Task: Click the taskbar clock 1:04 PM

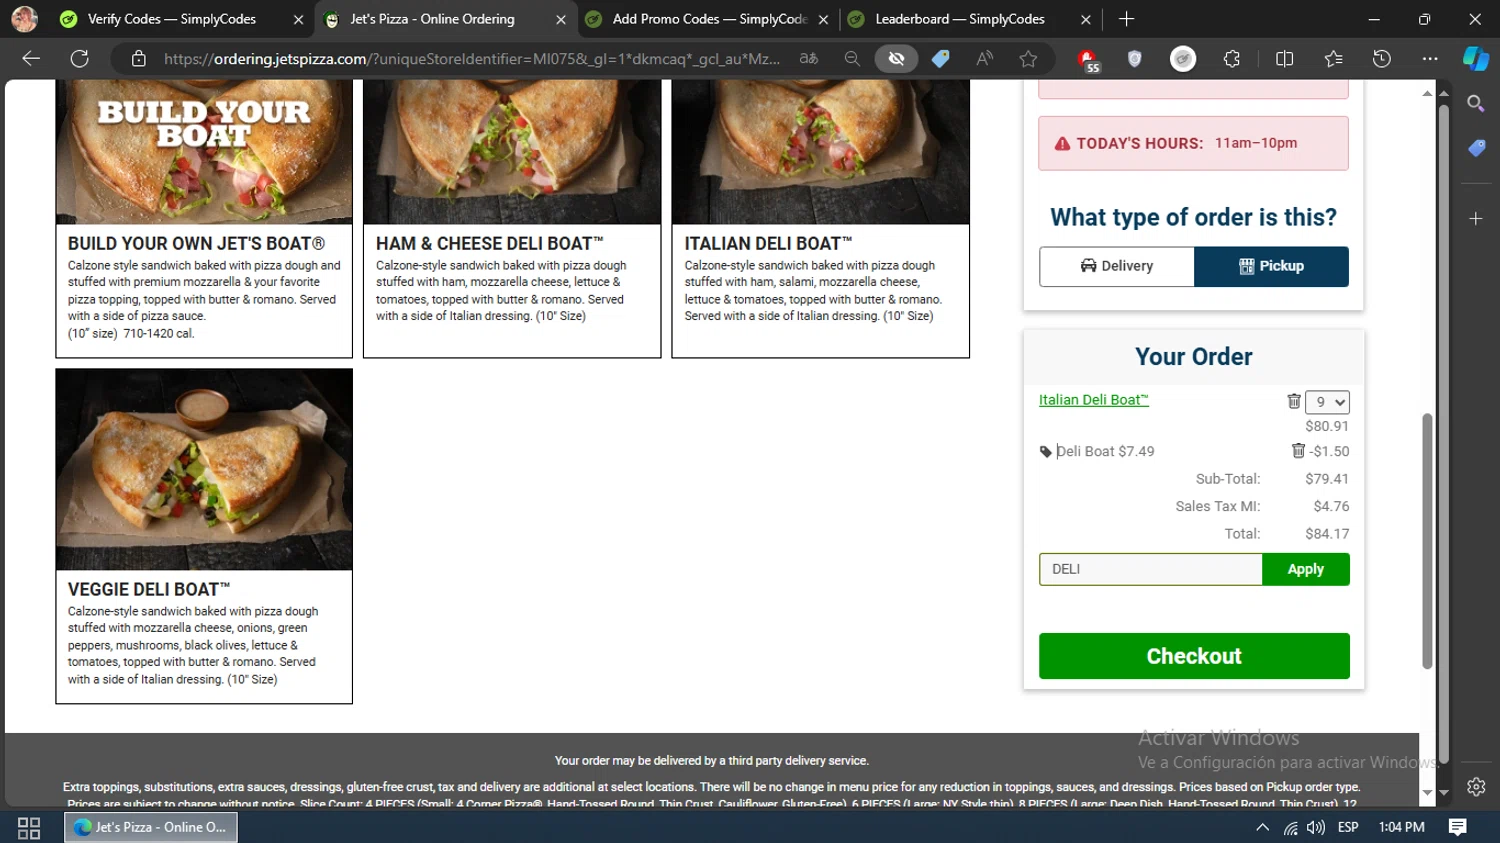Action: click(x=1401, y=827)
